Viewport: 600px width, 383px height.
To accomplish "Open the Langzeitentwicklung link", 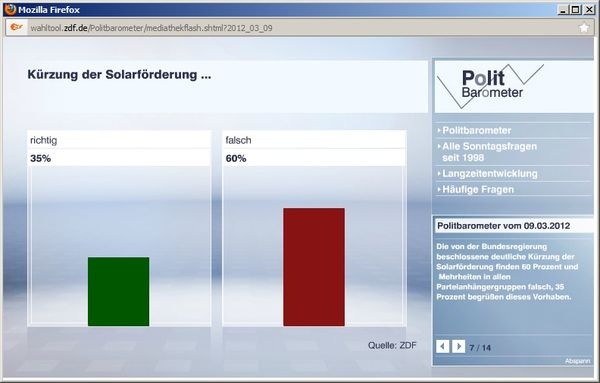I will (489, 174).
